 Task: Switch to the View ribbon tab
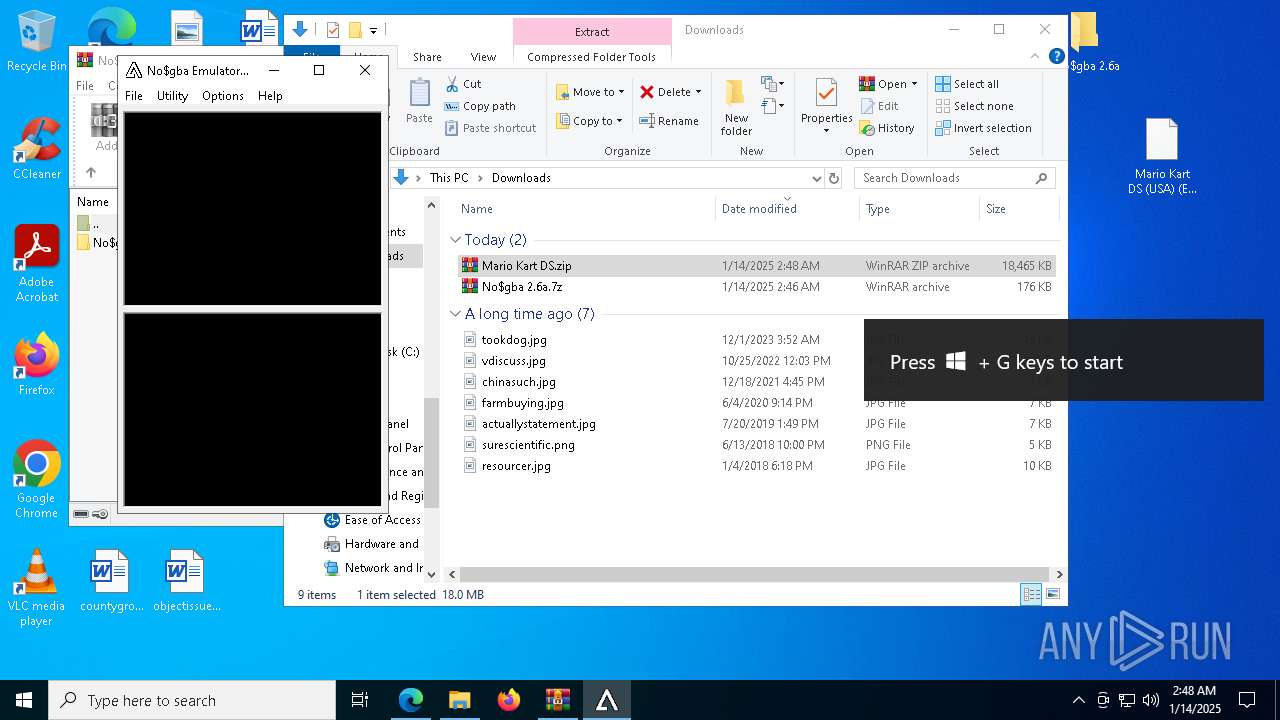coord(483,57)
